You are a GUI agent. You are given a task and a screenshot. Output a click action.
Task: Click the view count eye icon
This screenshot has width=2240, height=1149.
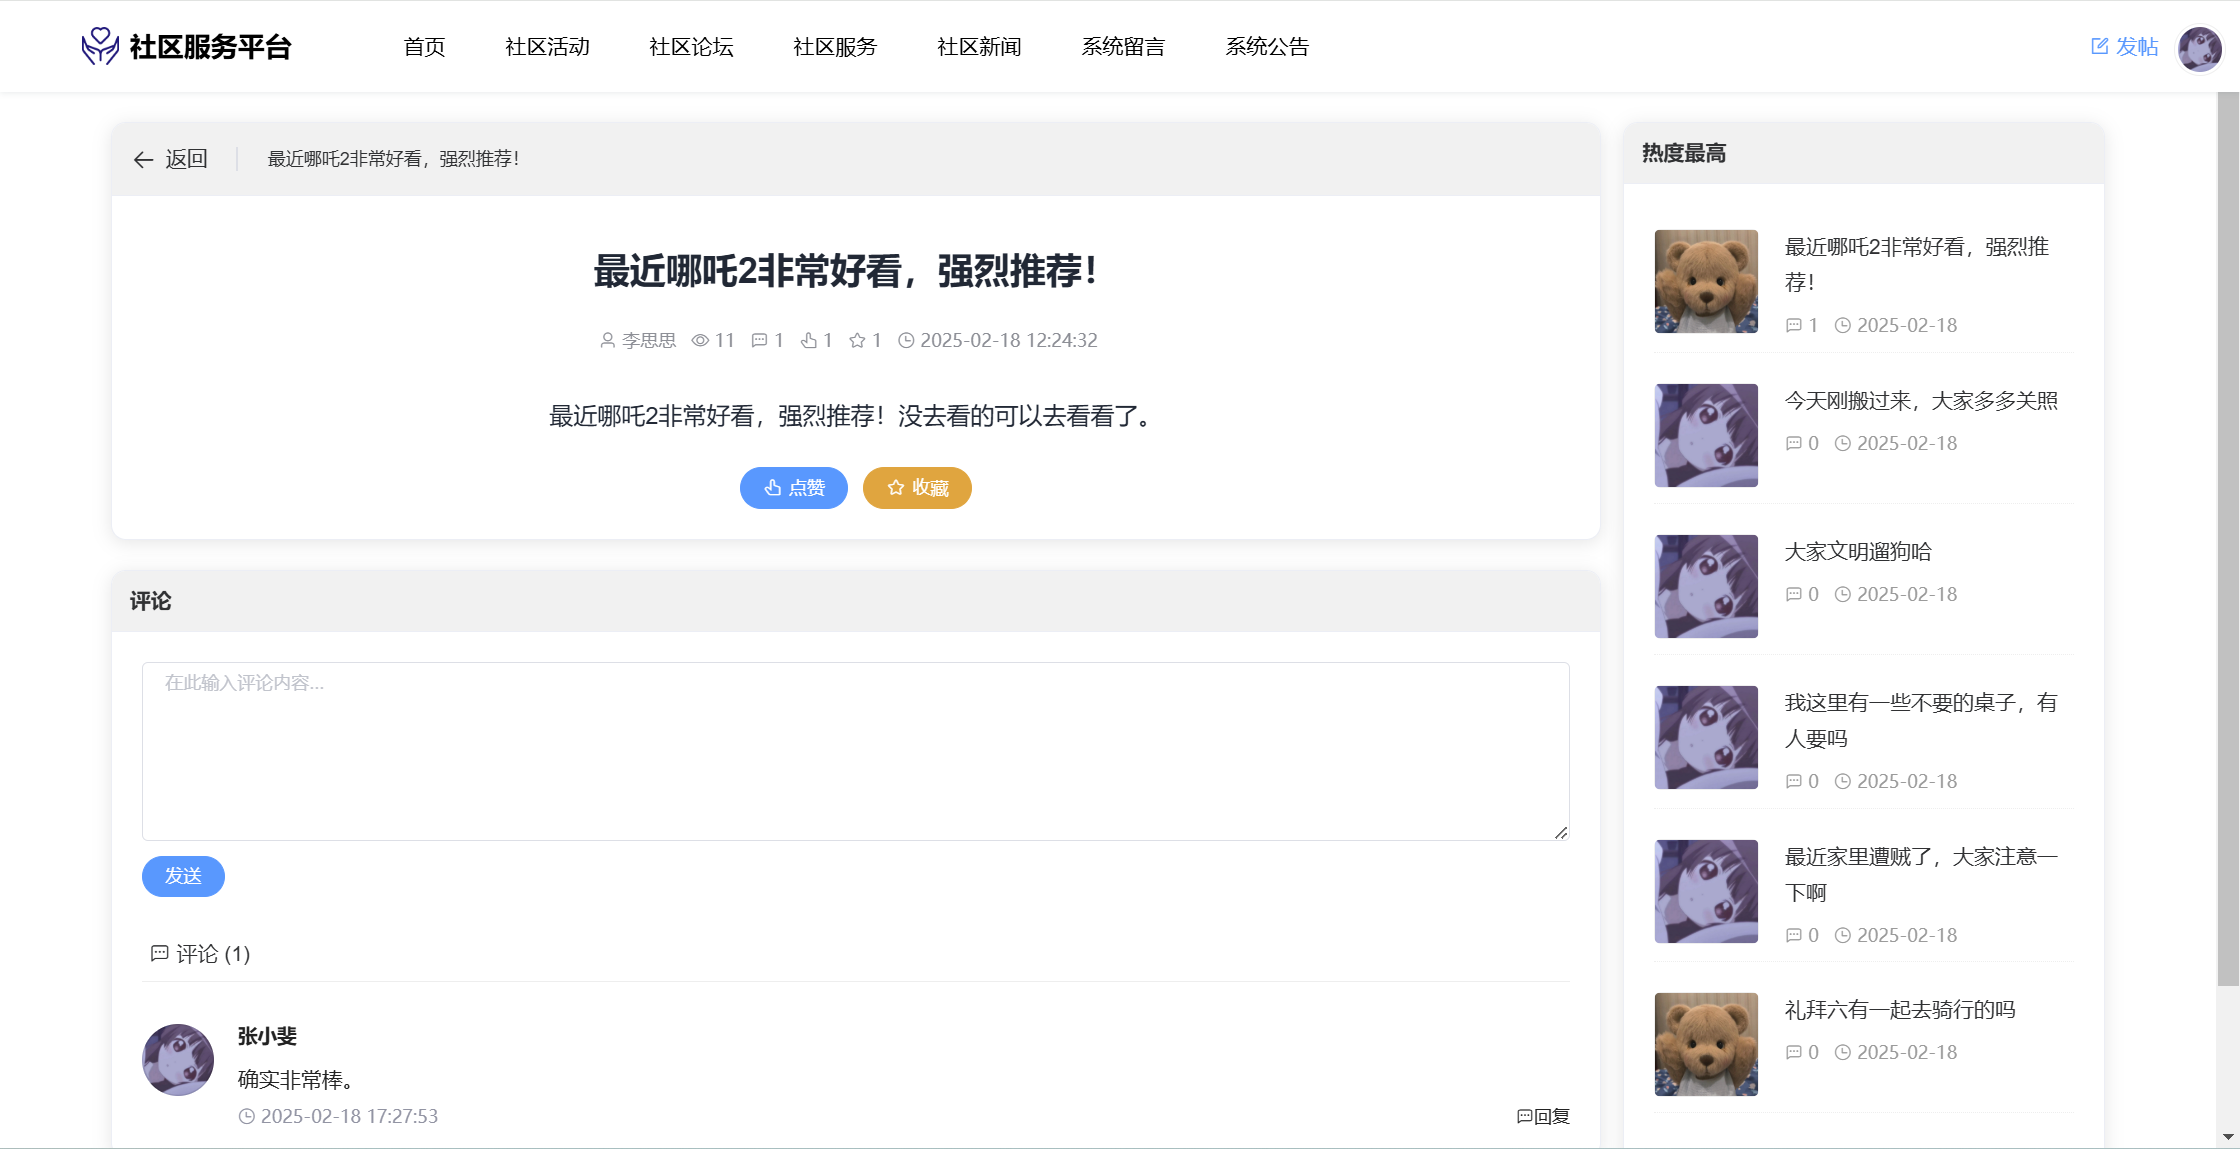(700, 341)
